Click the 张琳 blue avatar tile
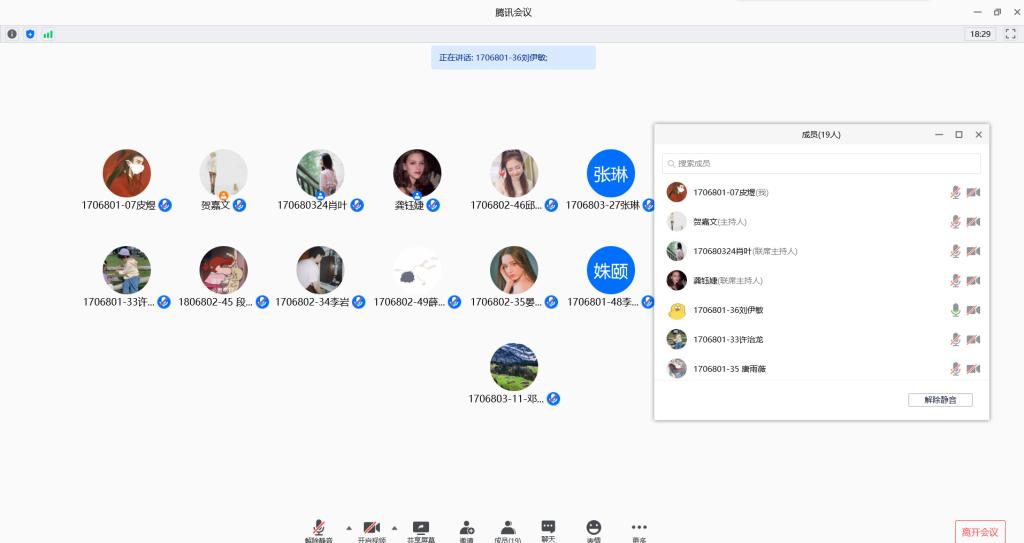1024x543 pixels. click(x=610, y=173)
